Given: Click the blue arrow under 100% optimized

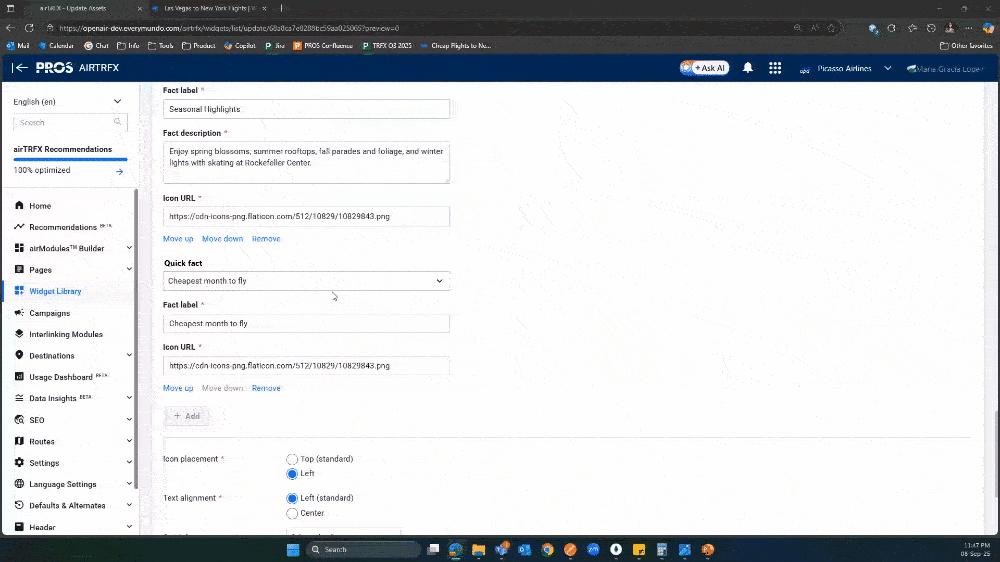Looking at the screenshot, I should click(119, 171).
